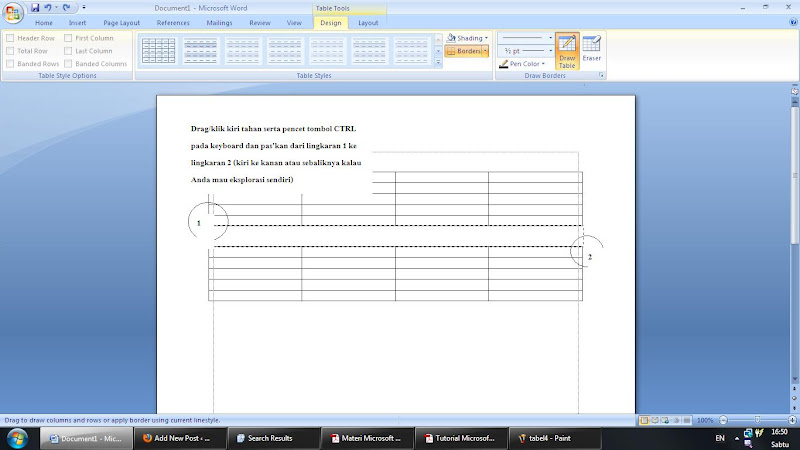Switch to Draft view
The width and height of the screenshot is (800, 450).
[687, 420]
